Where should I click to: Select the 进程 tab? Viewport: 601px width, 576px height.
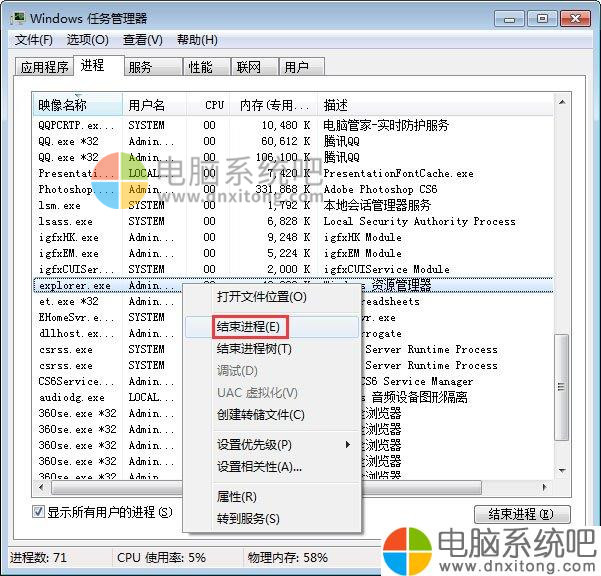(99, 66)
